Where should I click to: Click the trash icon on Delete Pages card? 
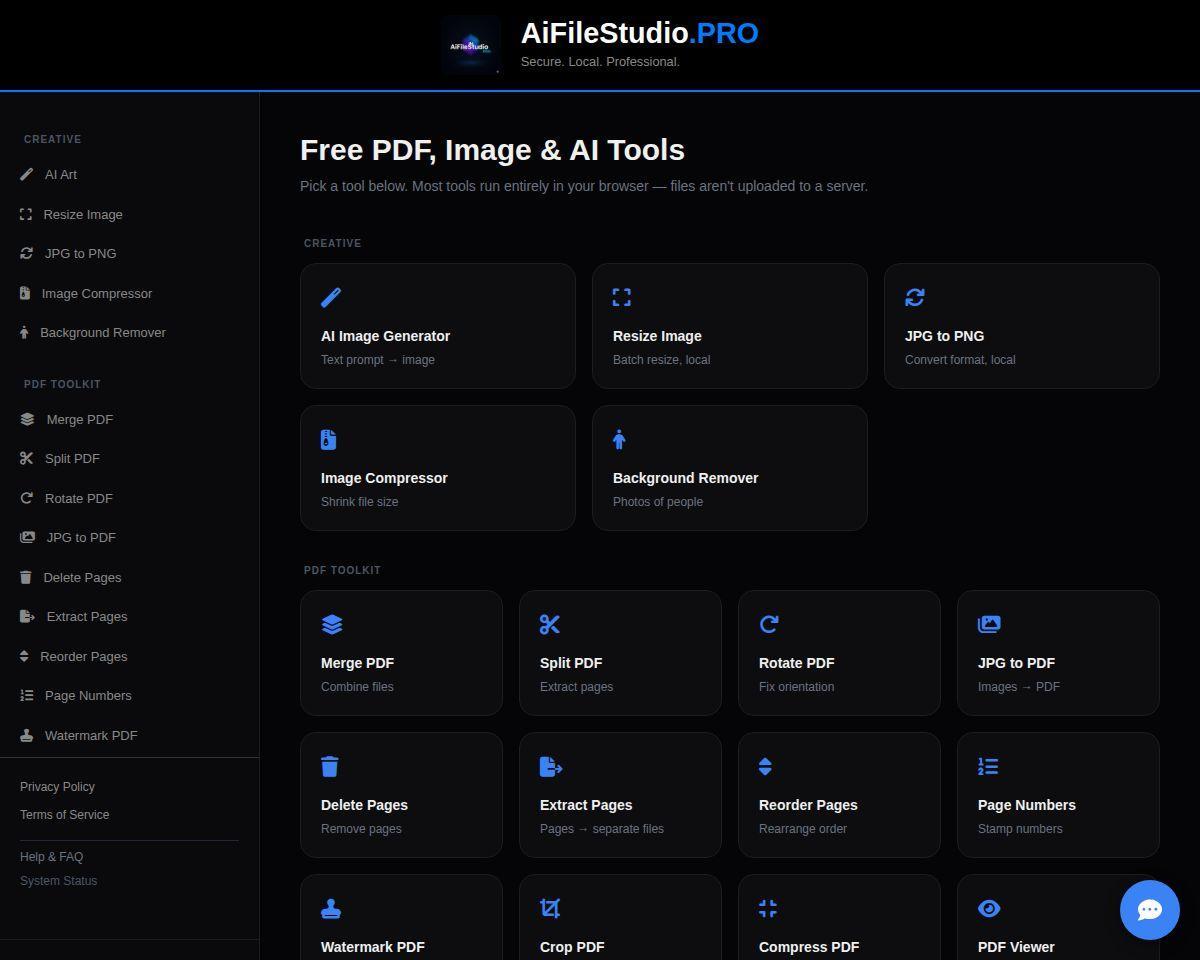click(x=330, y=766)
